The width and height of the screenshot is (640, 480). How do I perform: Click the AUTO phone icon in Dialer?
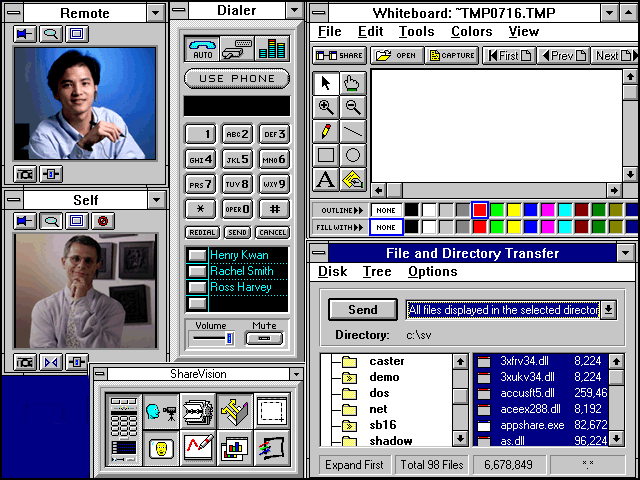[201, 48]
